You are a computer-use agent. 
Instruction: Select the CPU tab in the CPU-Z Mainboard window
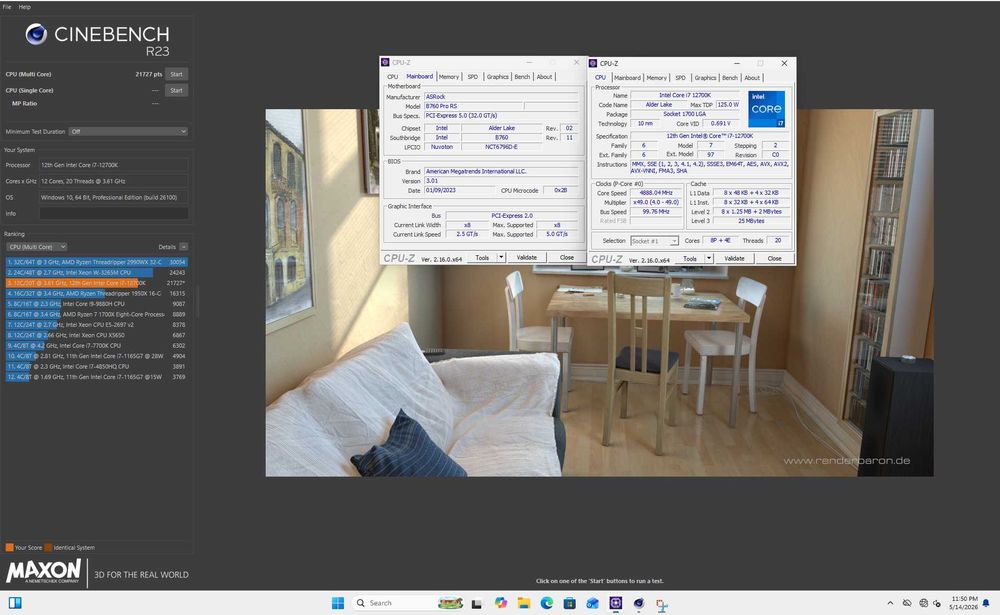[393, 77]
